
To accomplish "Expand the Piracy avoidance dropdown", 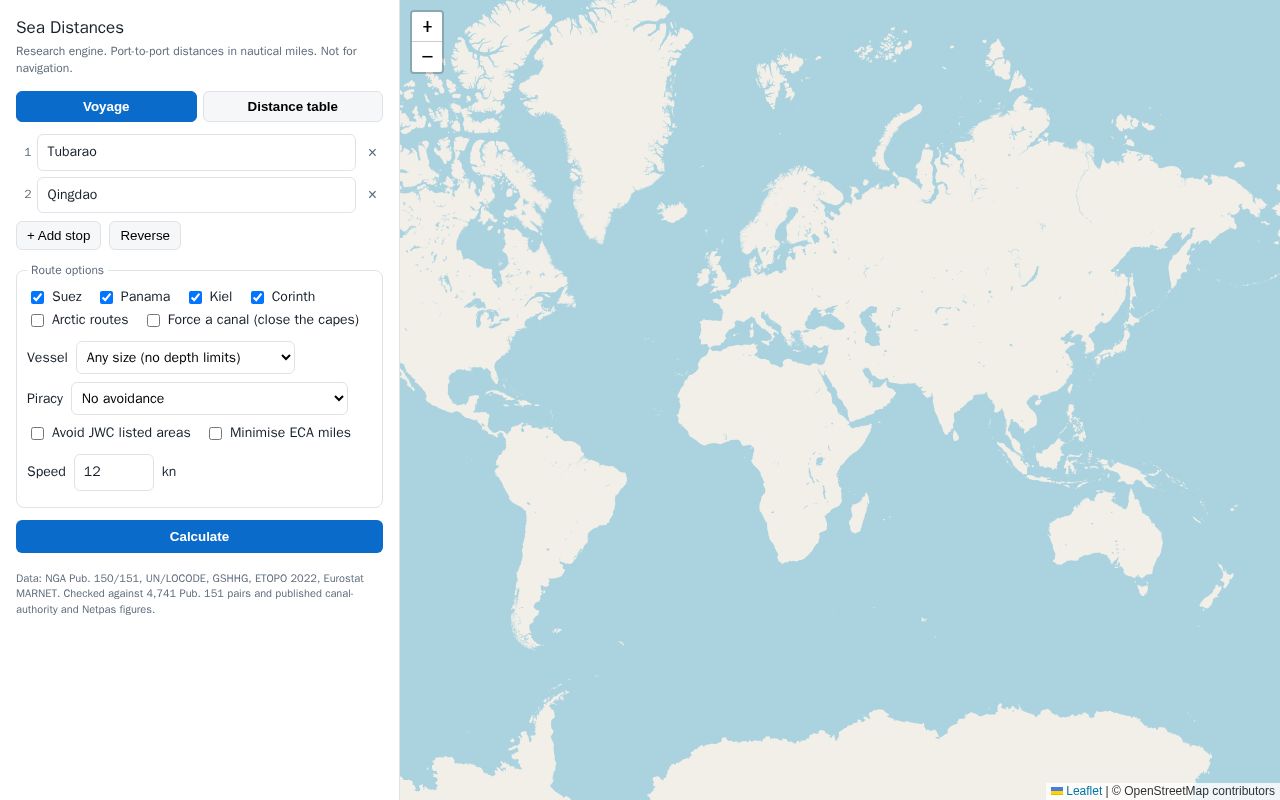I will [209, 399].
